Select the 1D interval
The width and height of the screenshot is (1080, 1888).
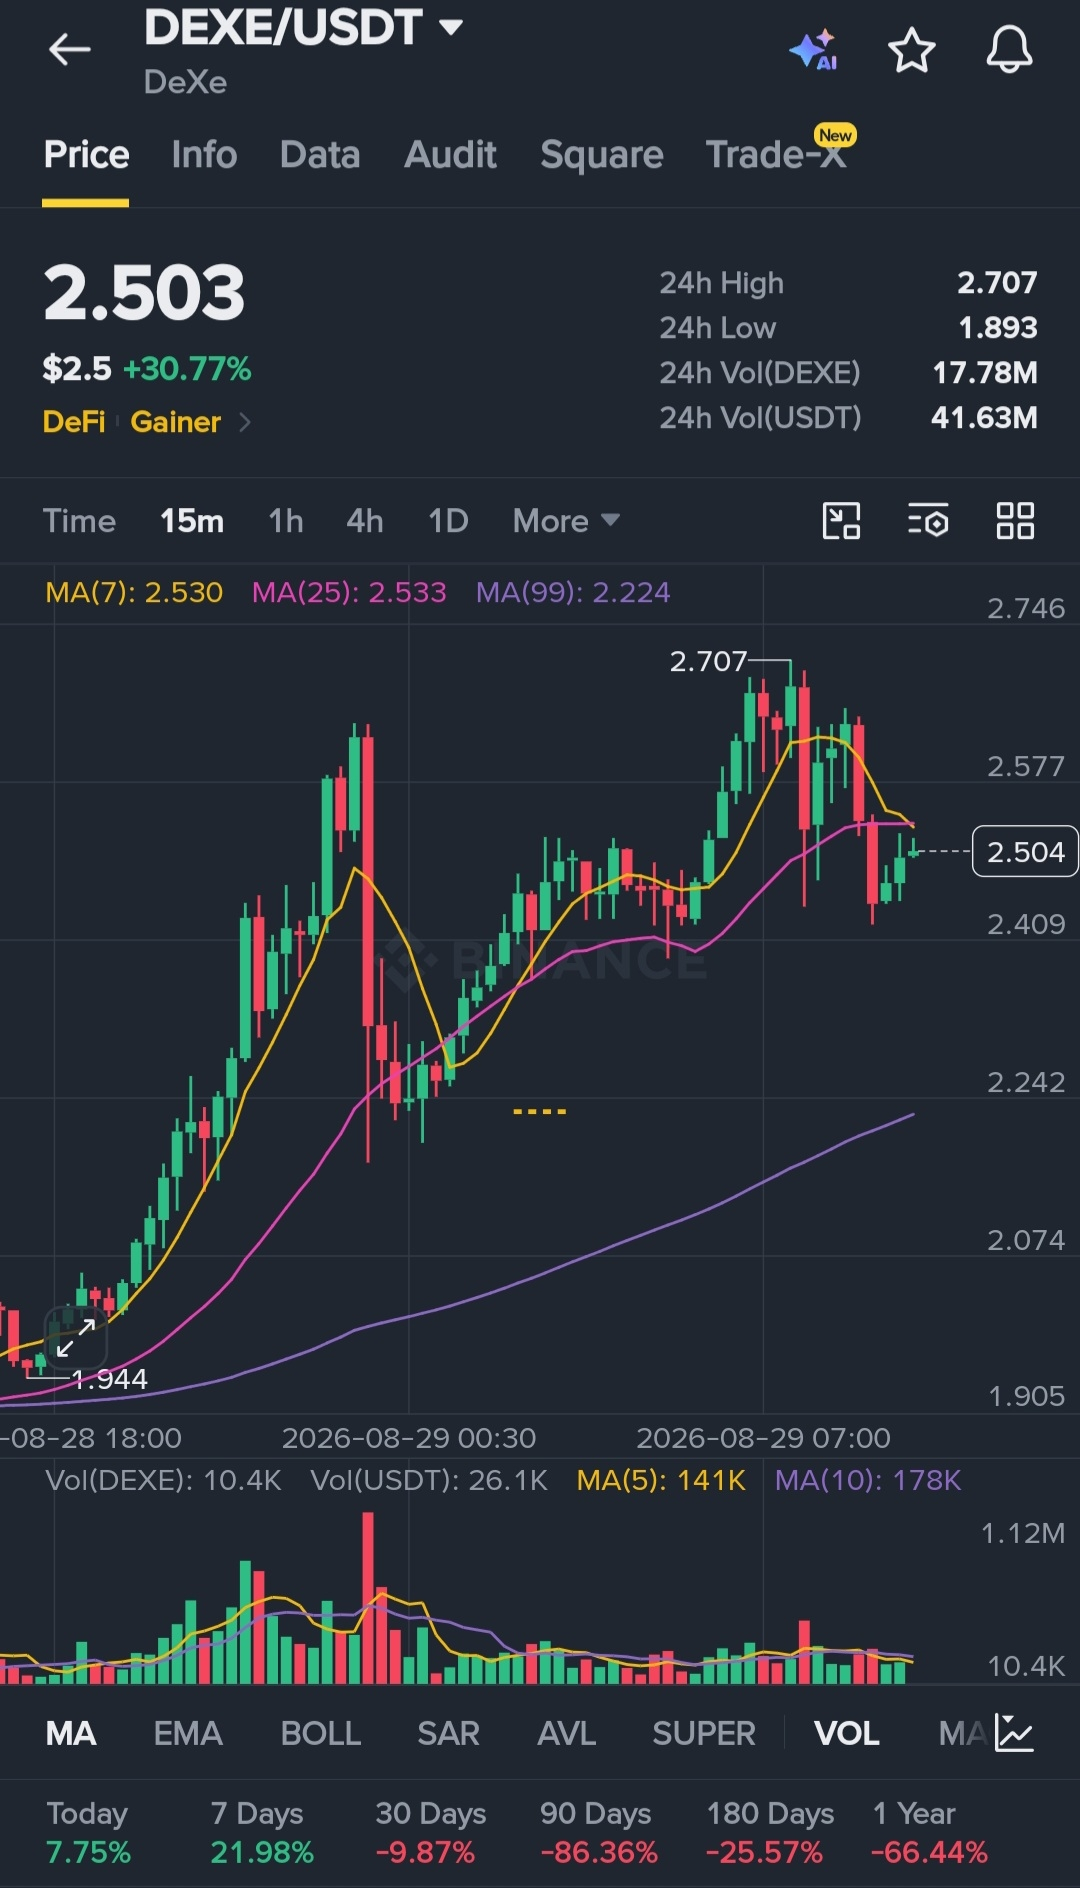click(448, 521)
